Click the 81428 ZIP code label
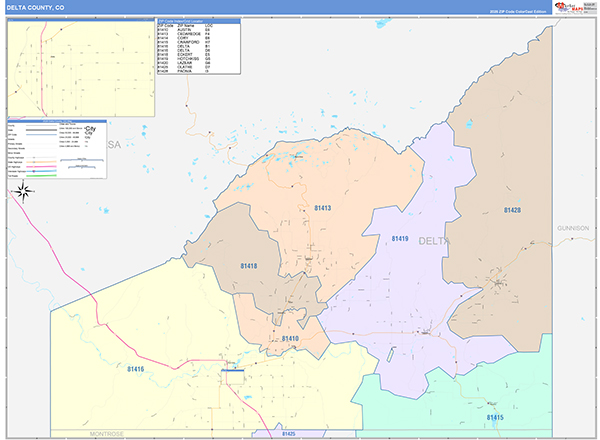The height and width of the screenshot is (440, 600). pyautogui.click(x=512, y=210)
